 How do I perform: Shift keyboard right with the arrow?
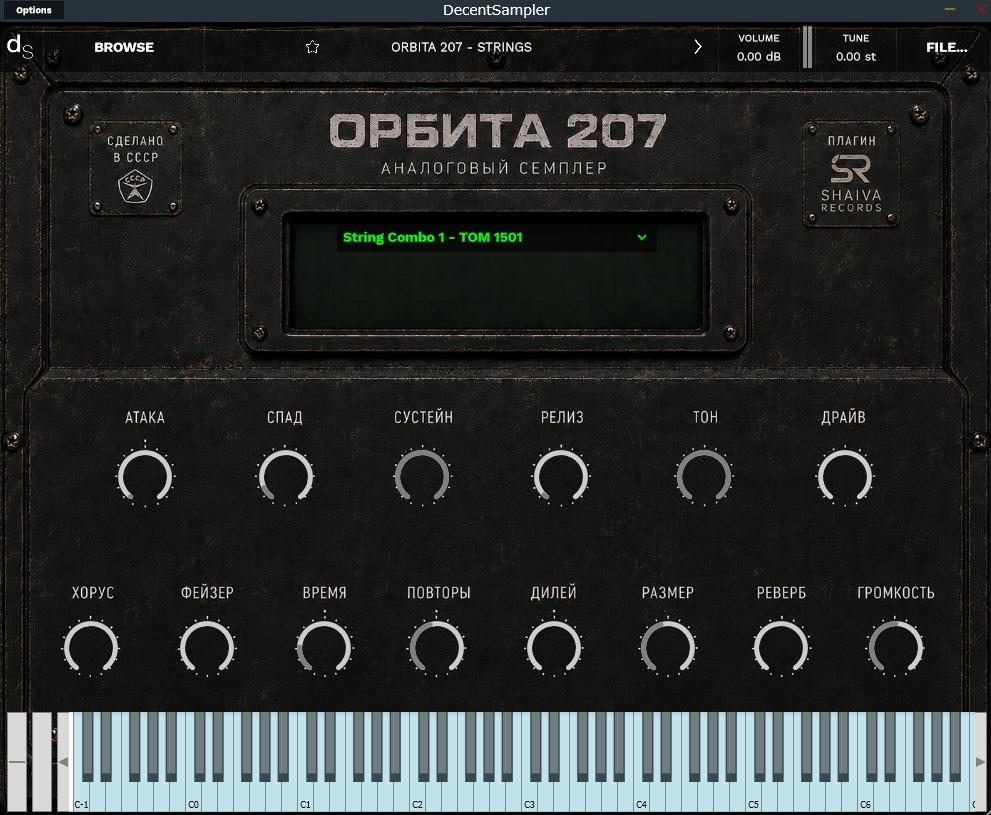[x=980, y=762]
